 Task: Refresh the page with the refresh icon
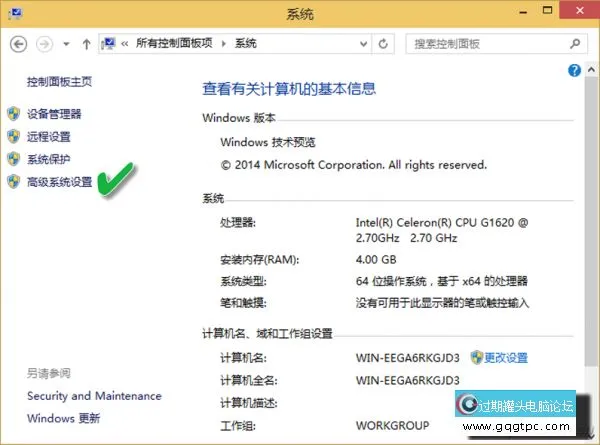click(x=385, y=44)
